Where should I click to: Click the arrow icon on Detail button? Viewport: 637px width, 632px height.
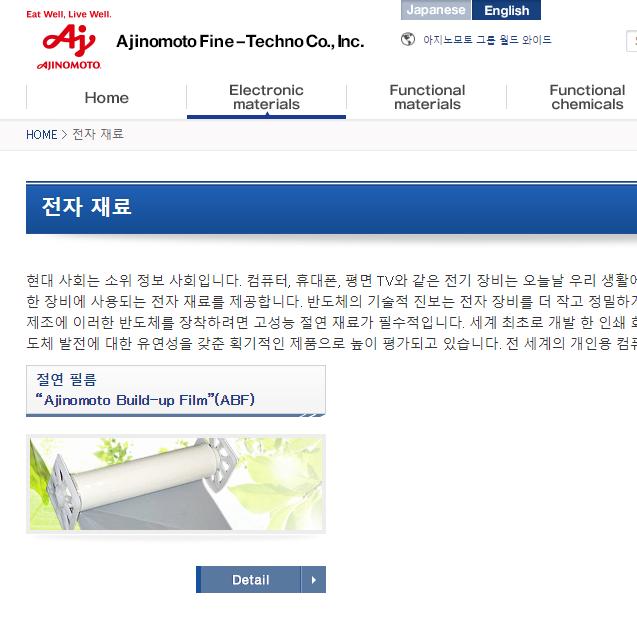[x=313, y=580]
